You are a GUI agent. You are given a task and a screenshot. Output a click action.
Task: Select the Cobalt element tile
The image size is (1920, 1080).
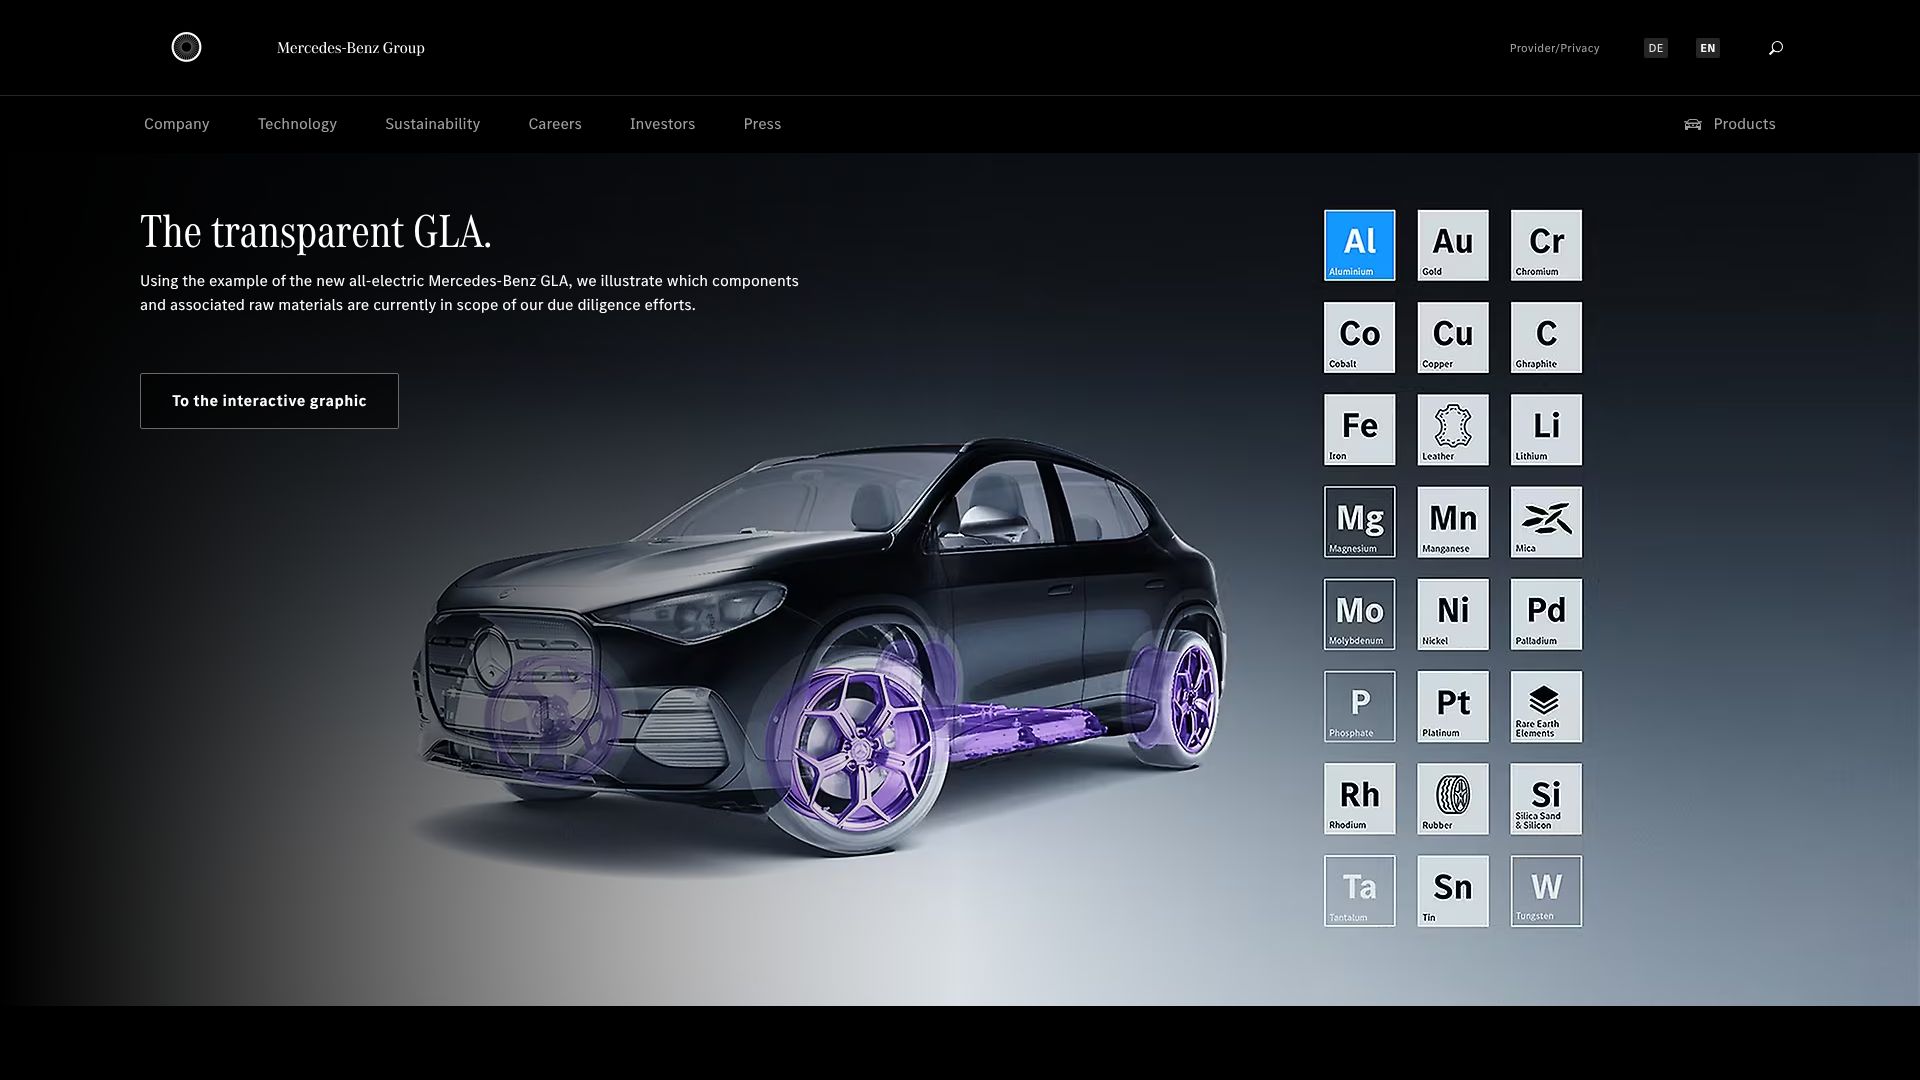(1360, 338)
